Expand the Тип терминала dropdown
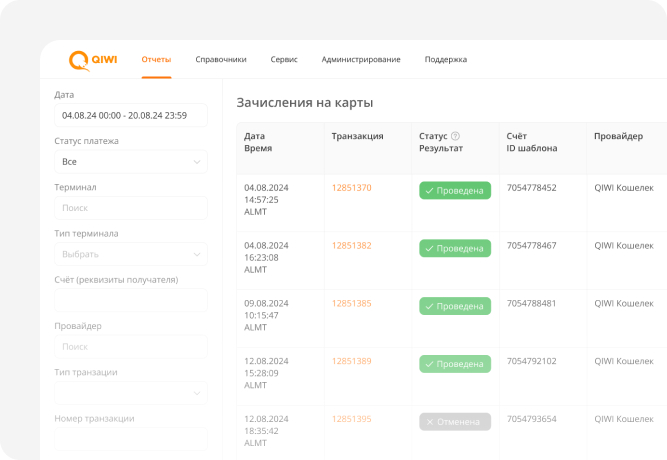Viewport: 667px width, 460px height. point(130,254)
